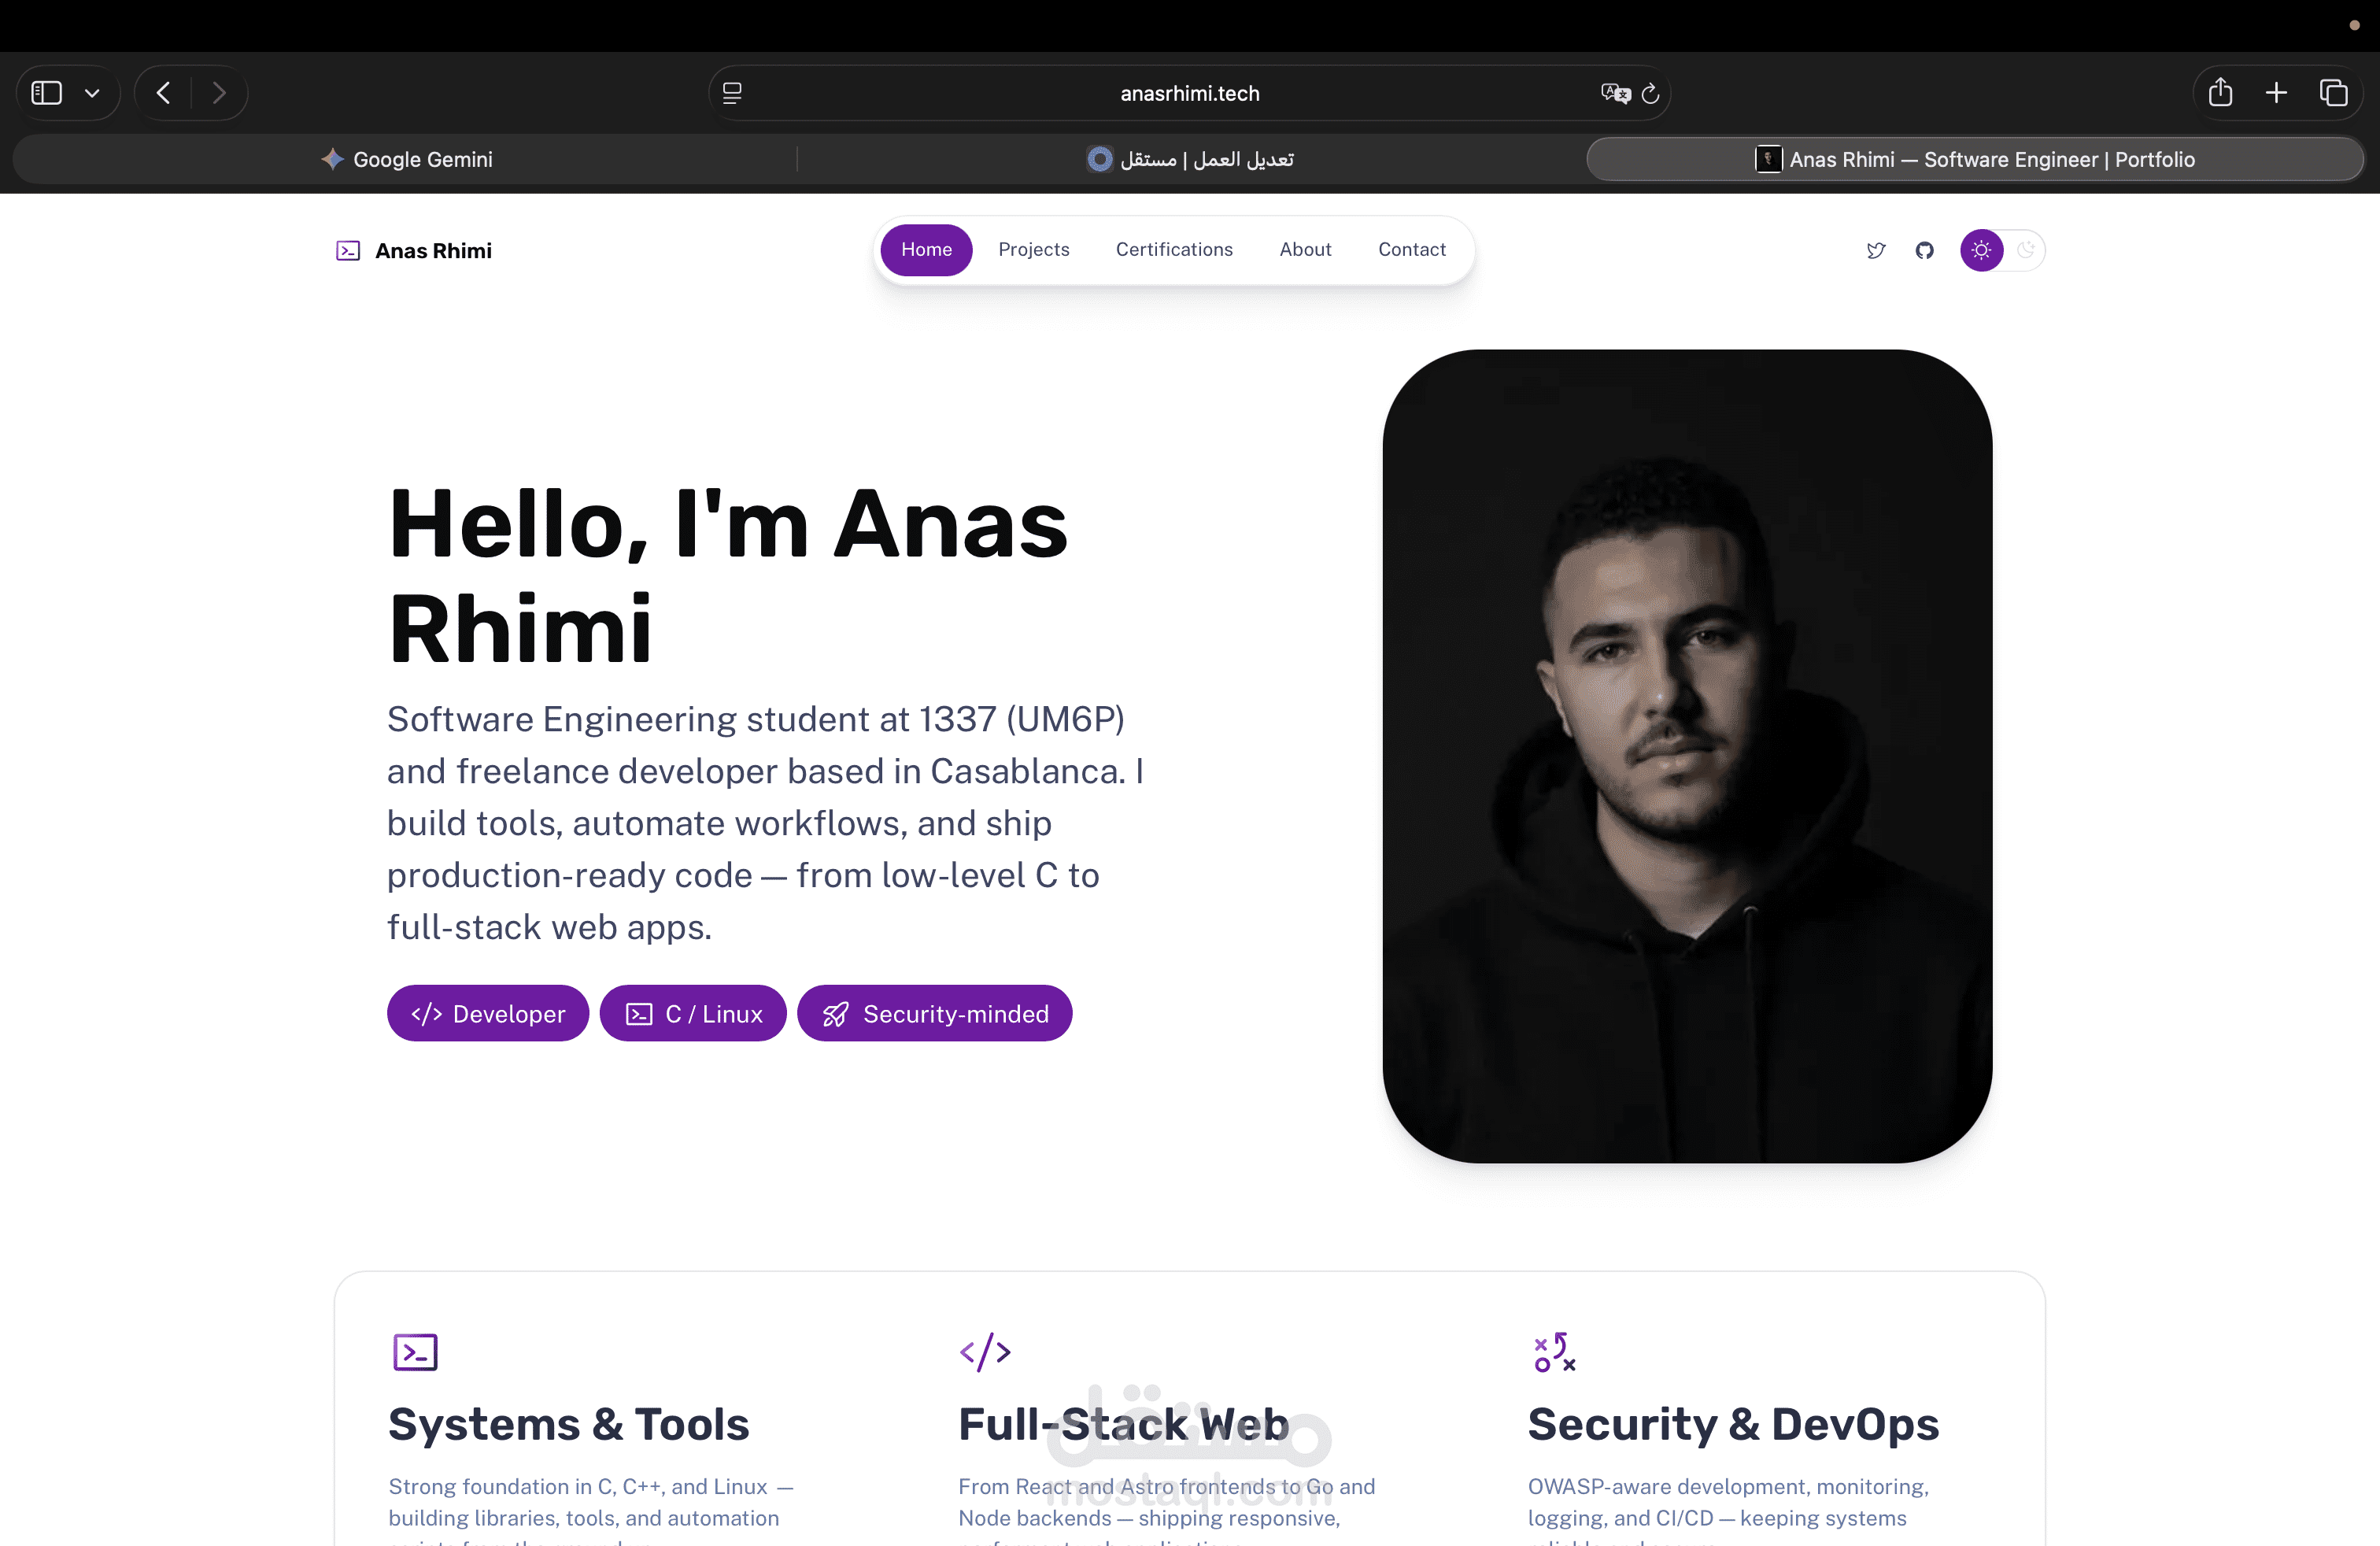Screen dimensions: 2380x1546
Task: Open the Projects nav item
Action: (x=1033, y=249)
